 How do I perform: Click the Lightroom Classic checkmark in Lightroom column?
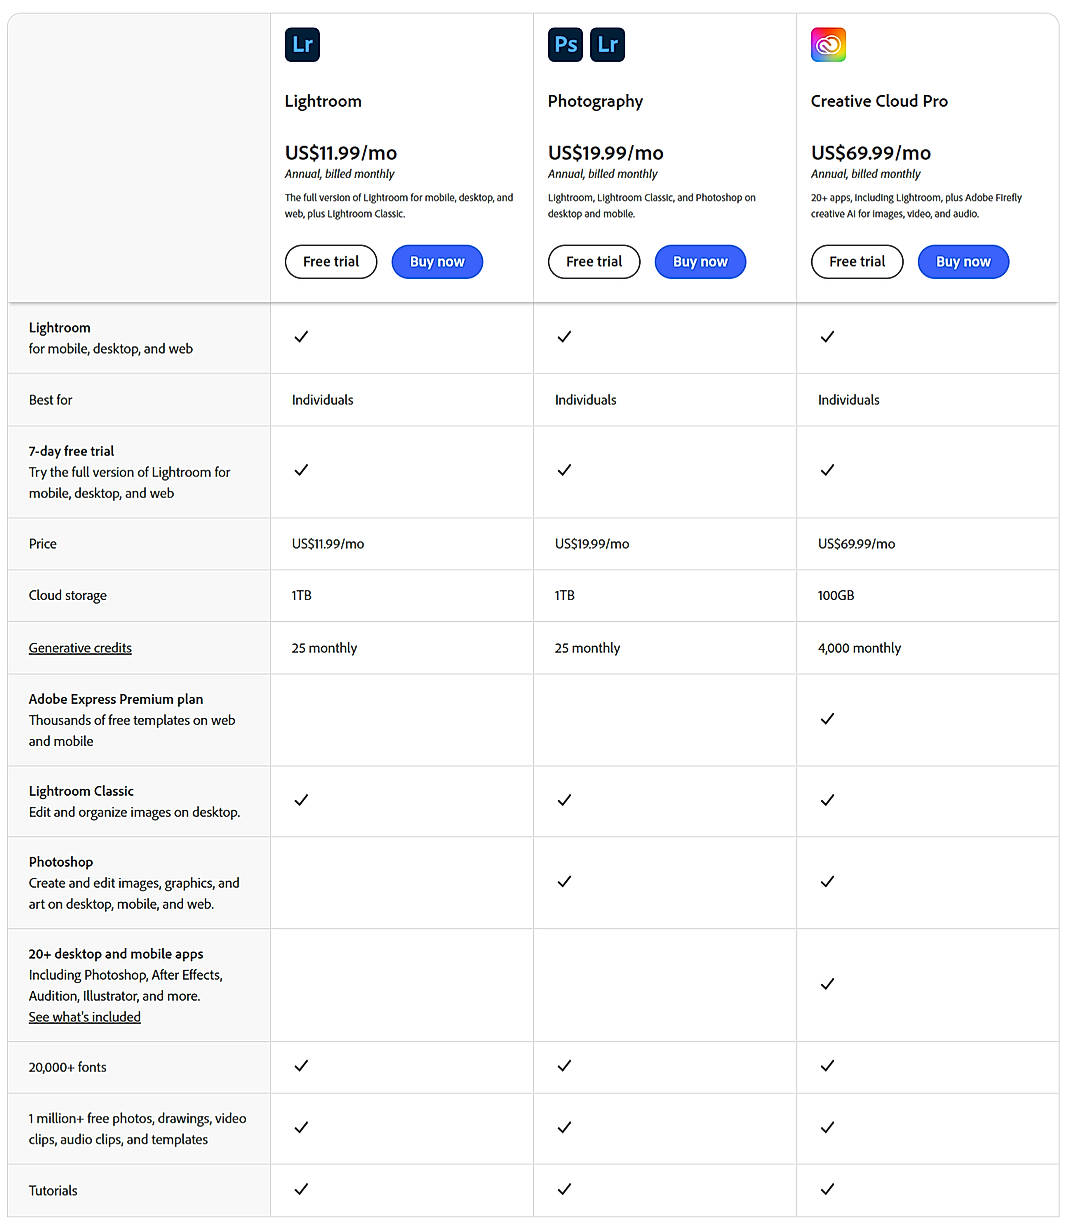click(x=301, y=800)
